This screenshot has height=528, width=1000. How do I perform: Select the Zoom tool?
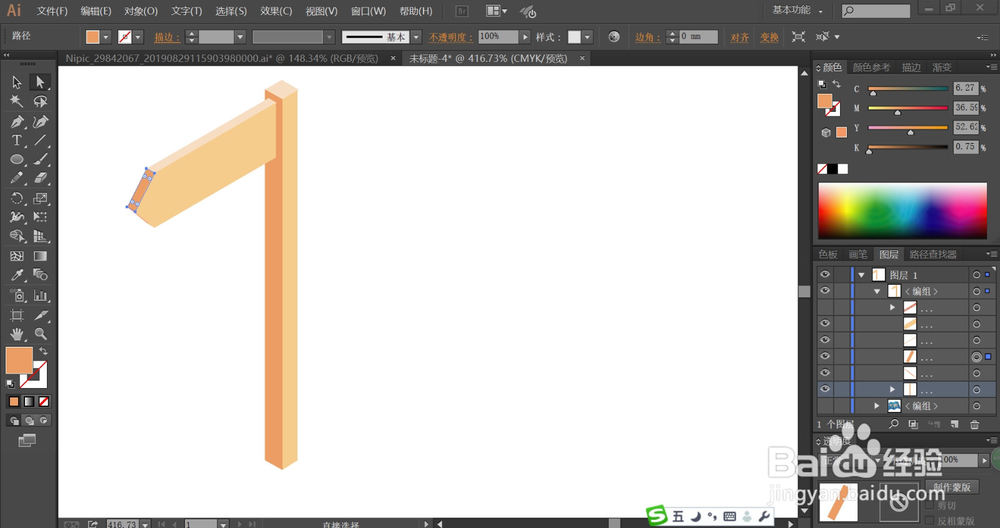[x=40, y=334]
